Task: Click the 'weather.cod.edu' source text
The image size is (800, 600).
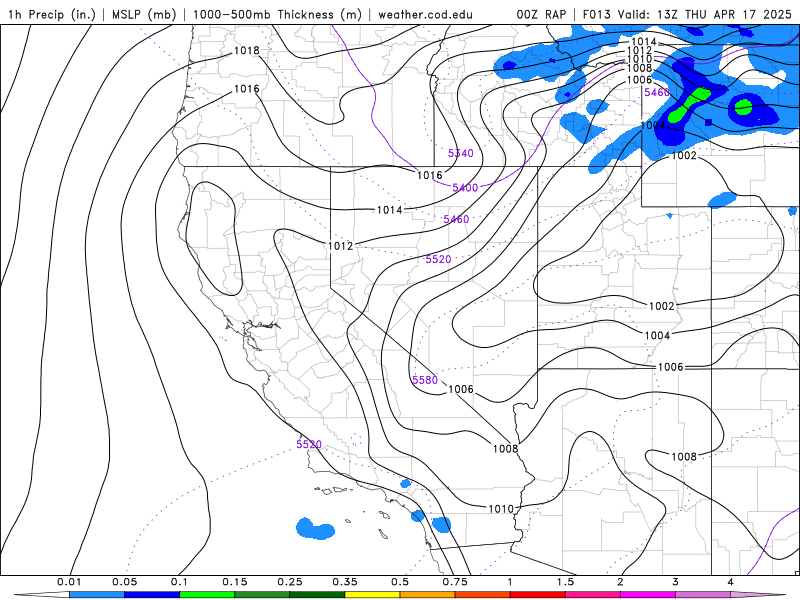Action: (x=425, y=14)
